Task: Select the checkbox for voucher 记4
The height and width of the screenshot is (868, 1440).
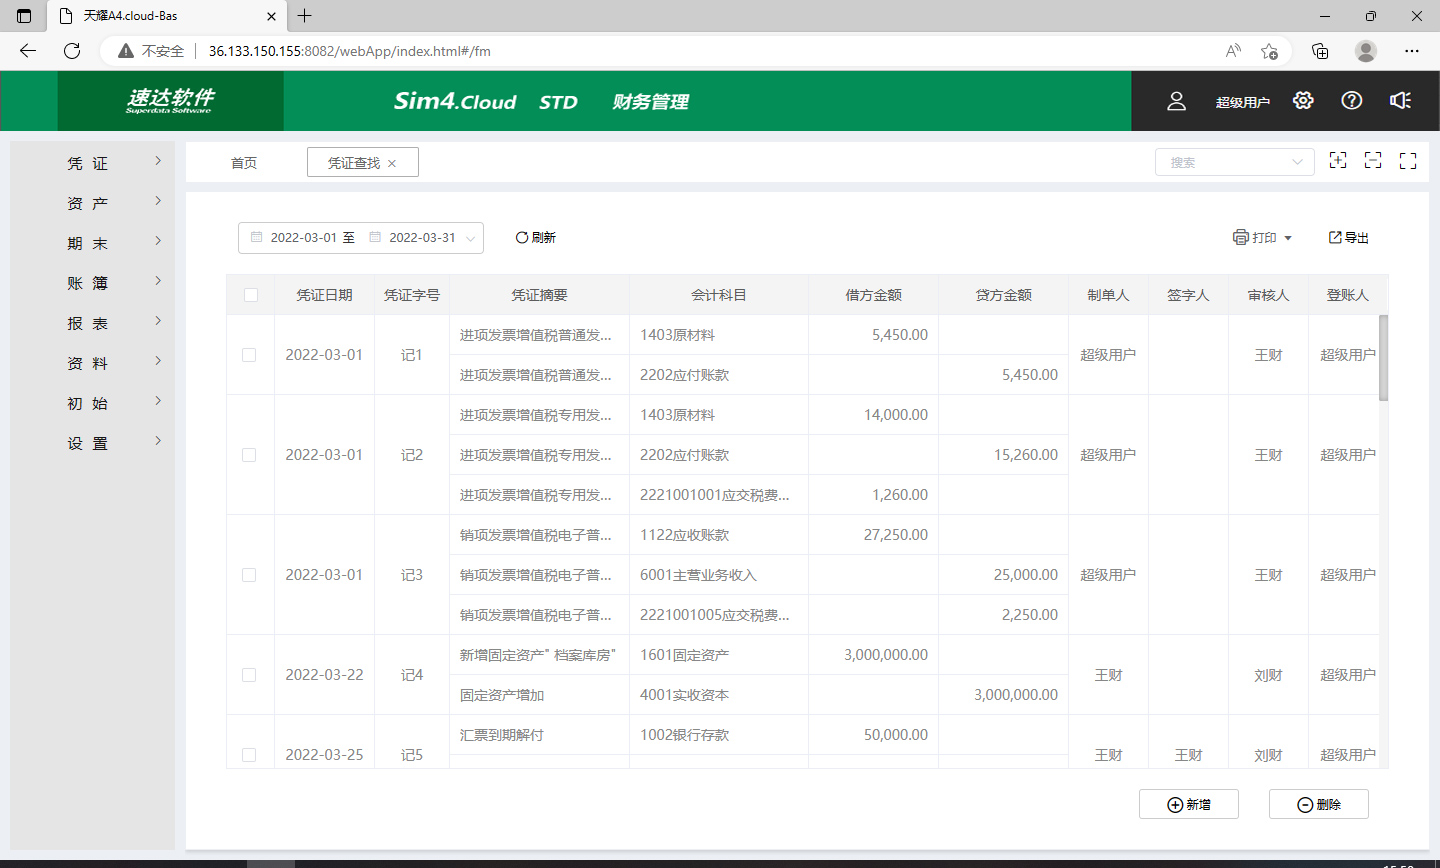Action: tap(249, 675)
